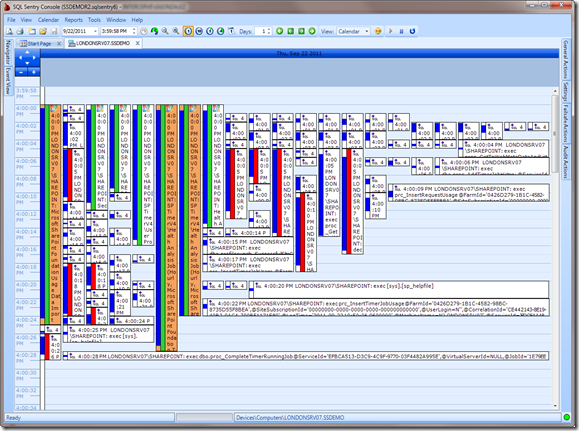Click the calendar vertical scrollbar thumb
The width and height of the screenshot is (579, 431).
coord(555,135)
